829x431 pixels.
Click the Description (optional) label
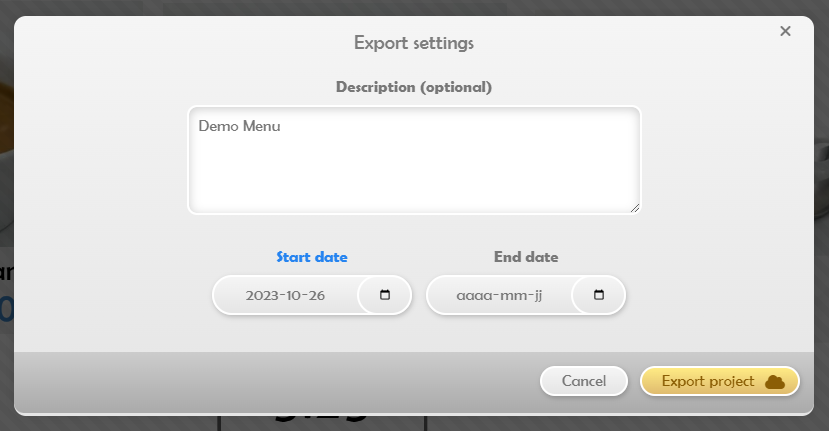414,87
